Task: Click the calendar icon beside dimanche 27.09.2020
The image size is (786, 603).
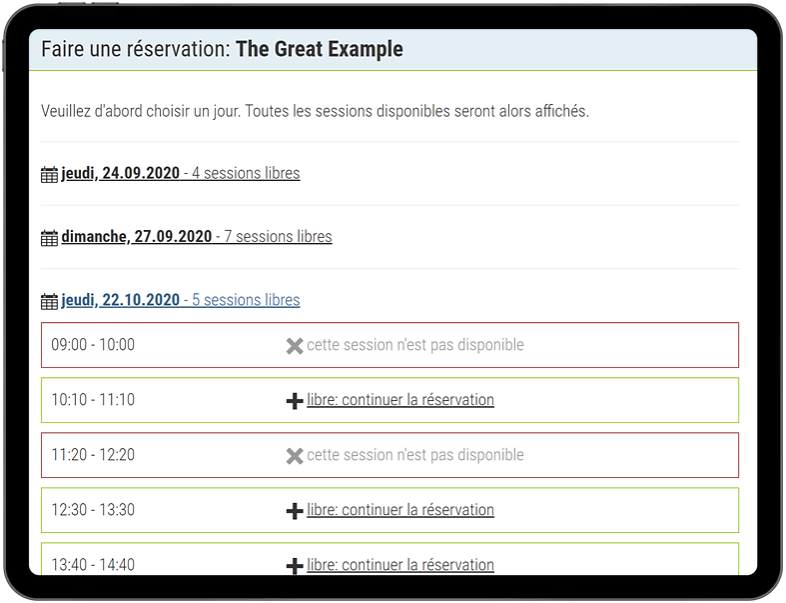Action: click(x=49, y=238)
